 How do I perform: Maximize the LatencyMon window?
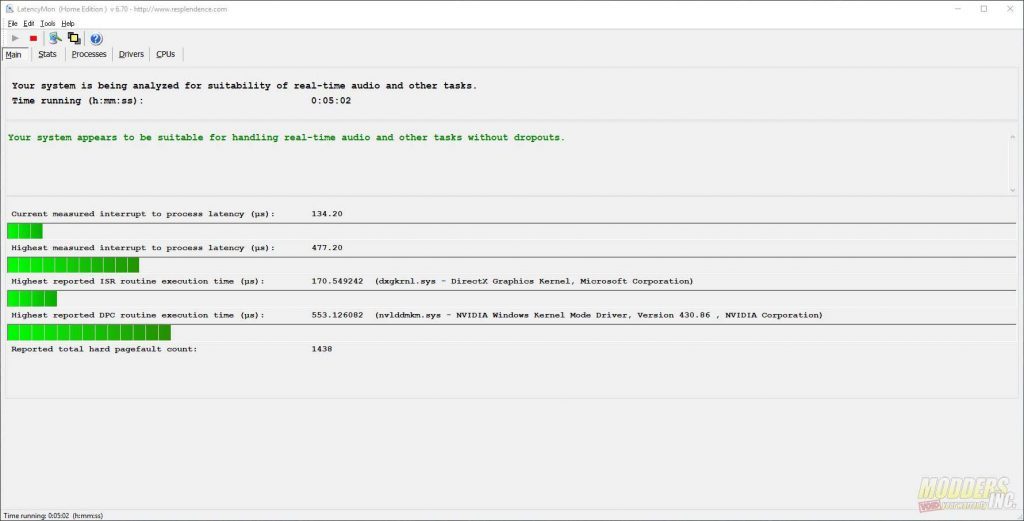click(984, 9)
